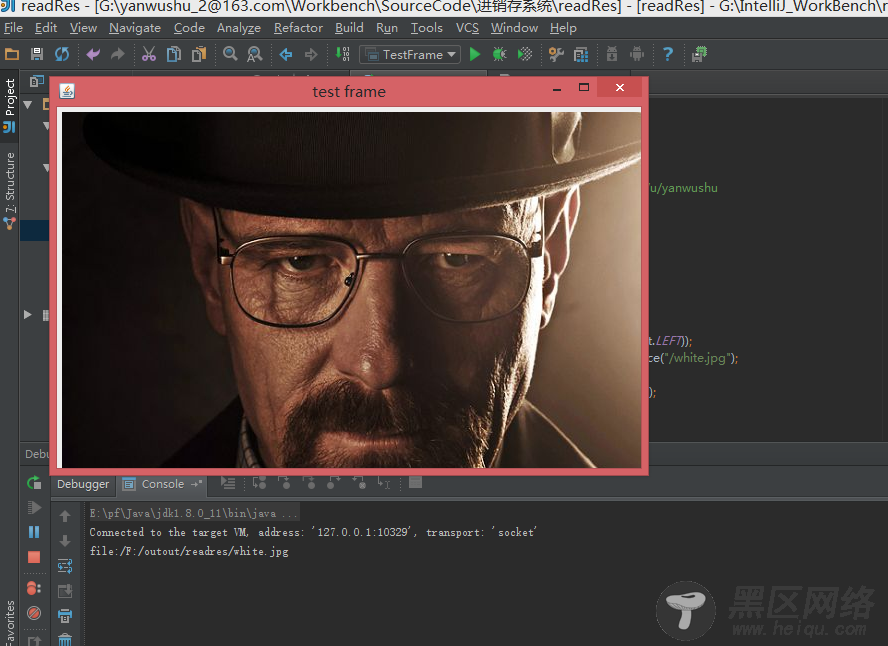The image size is (888, 646).
Task: Click Show Execution Point icon
Action: click(228, 483)
